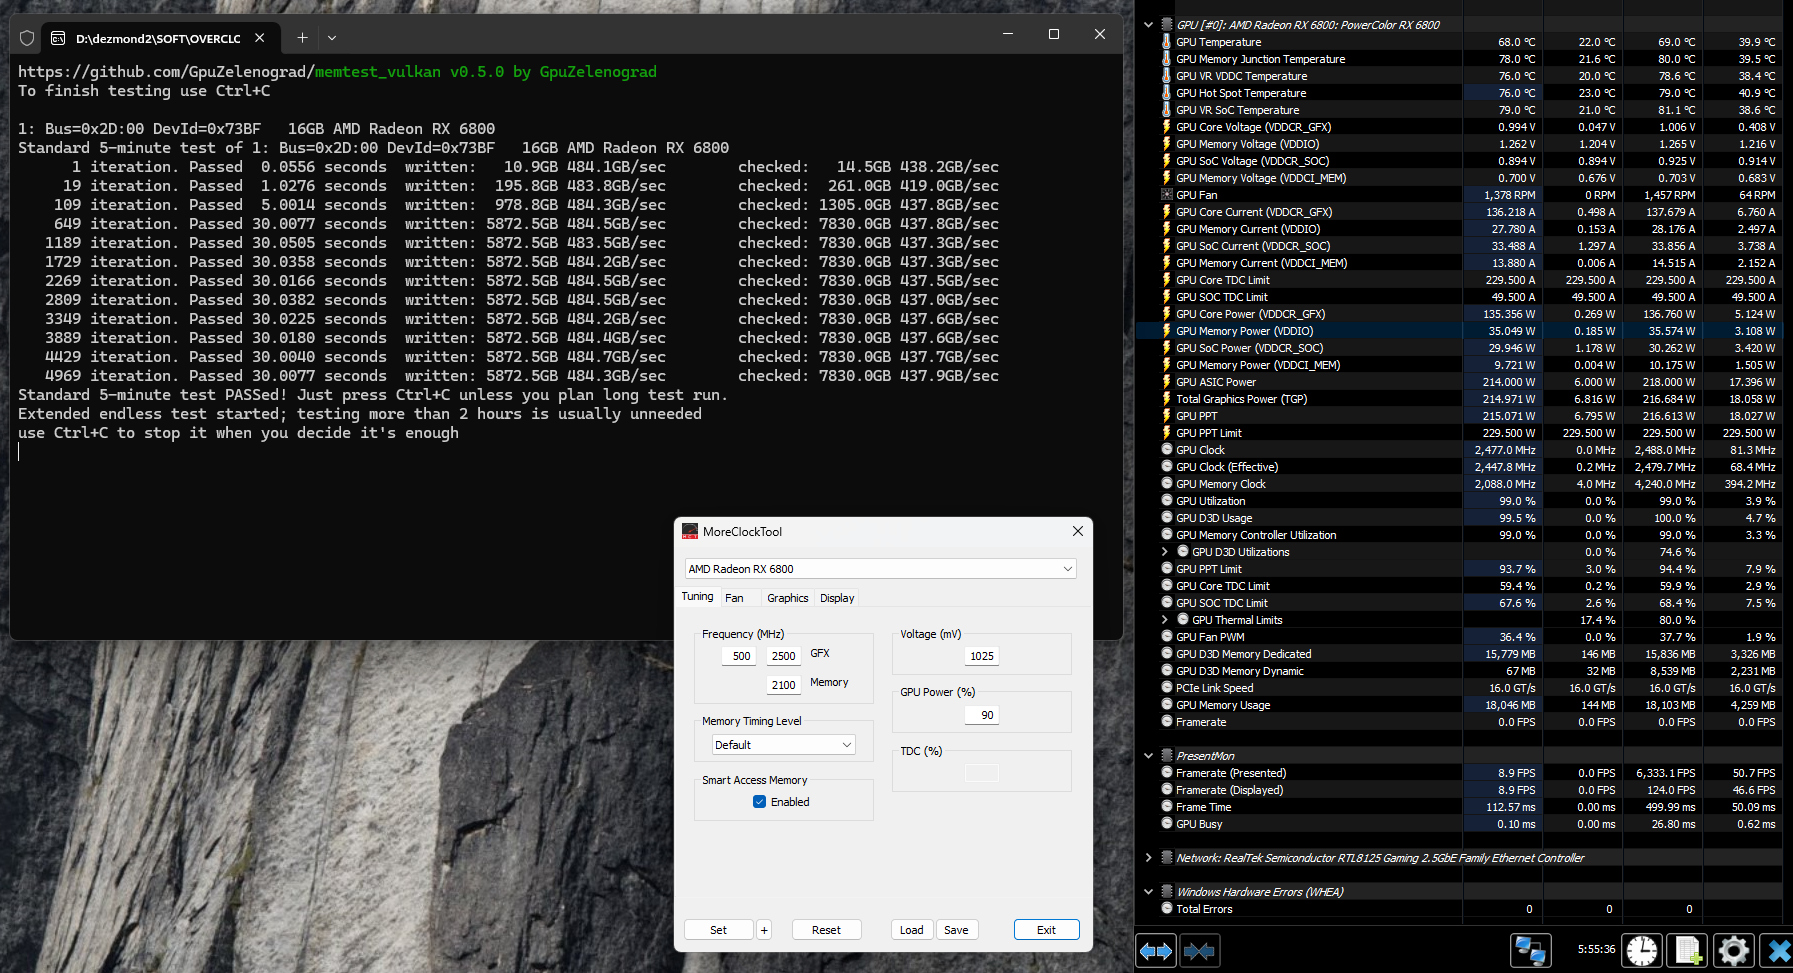Open HWiNFO sensor settings gear
The width and height of the screenshot is (1793, 973).
point(1734,950)
